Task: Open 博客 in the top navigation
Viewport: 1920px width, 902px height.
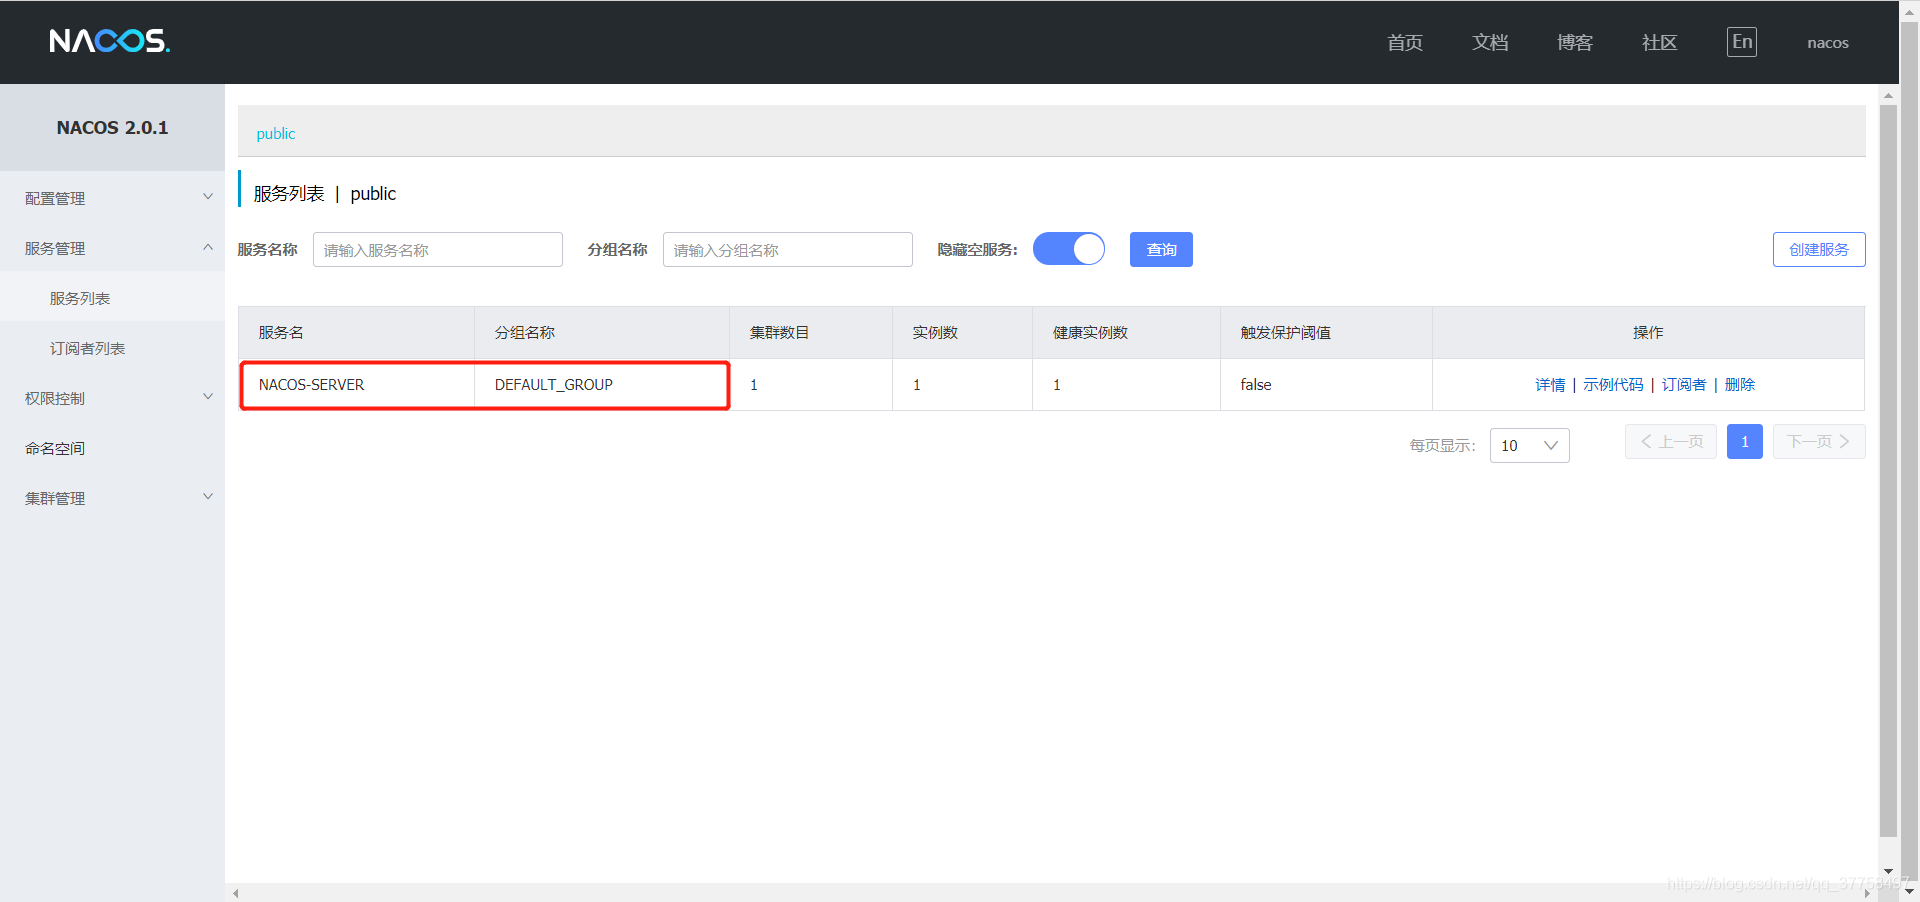Action: pyautogui.click(x=1575, y=42)
